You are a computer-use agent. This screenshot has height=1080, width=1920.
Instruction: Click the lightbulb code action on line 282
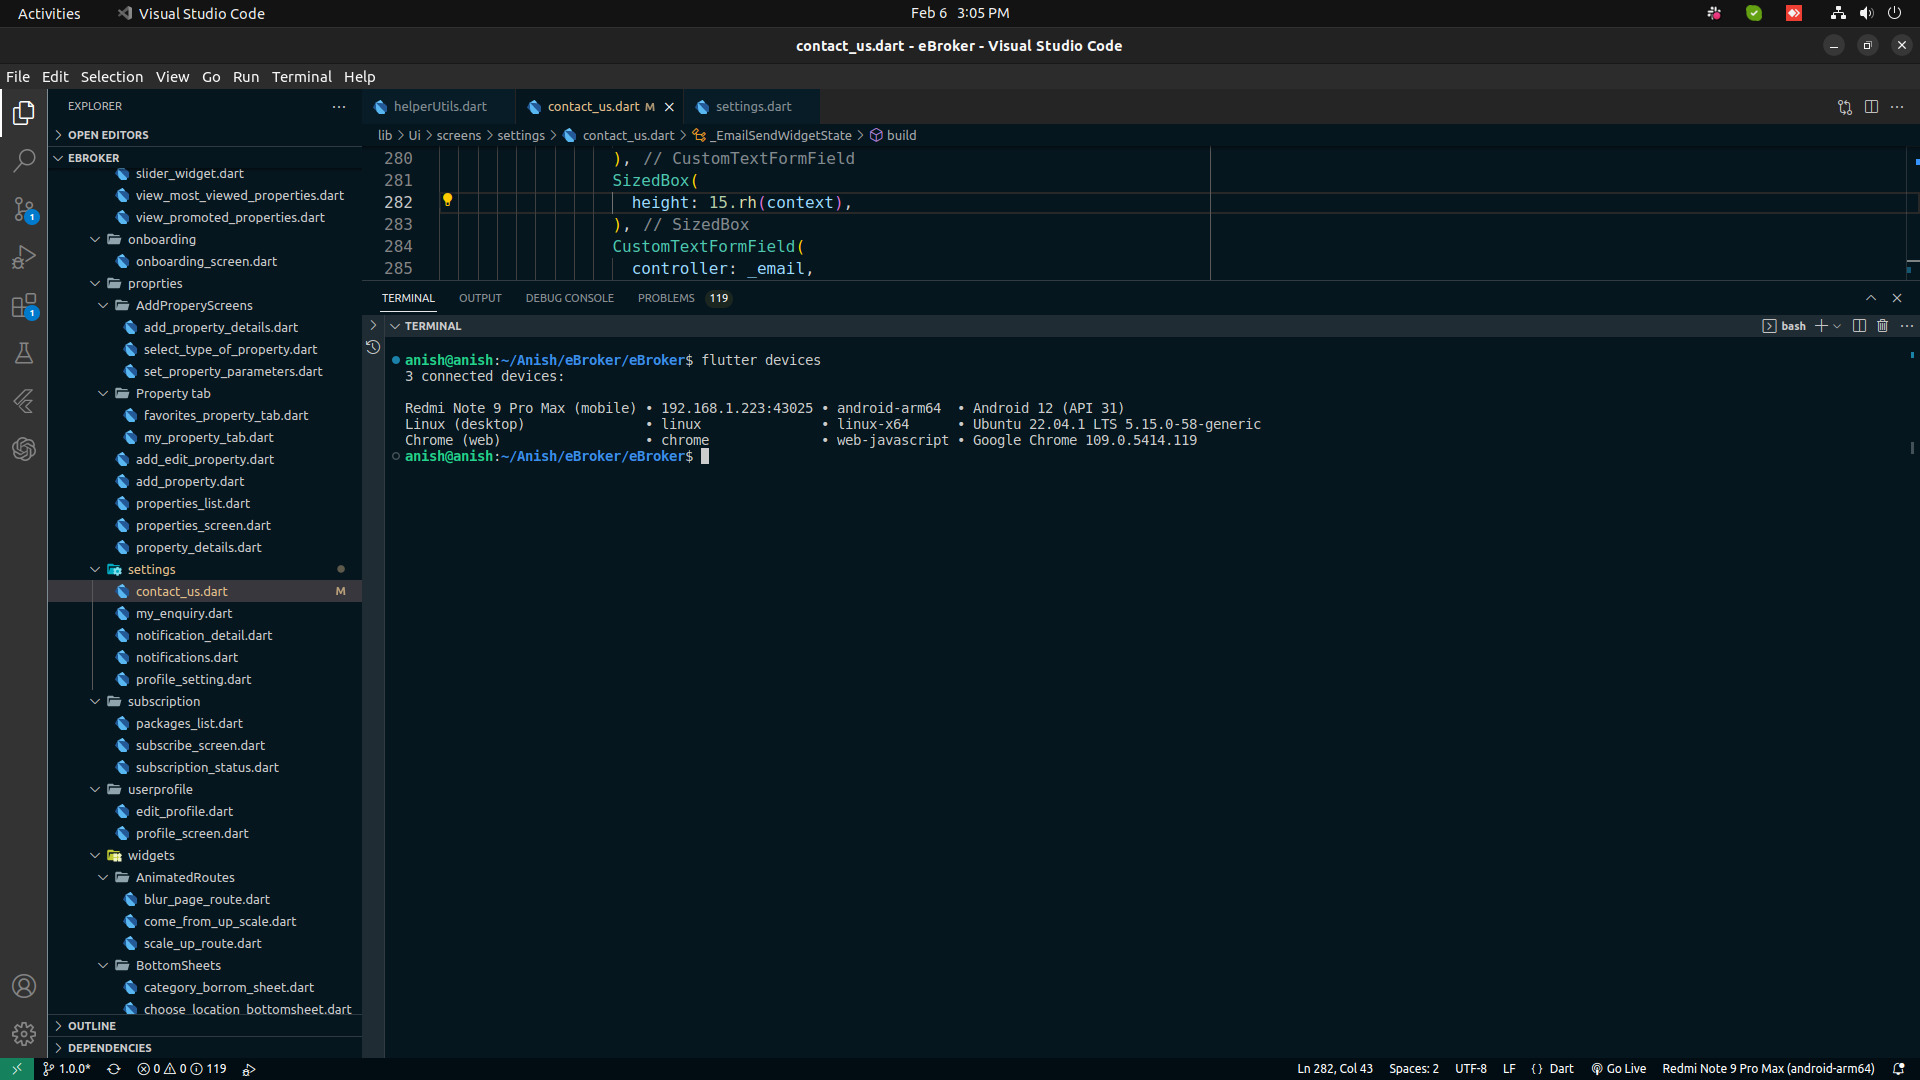click(x=447, y=201)
